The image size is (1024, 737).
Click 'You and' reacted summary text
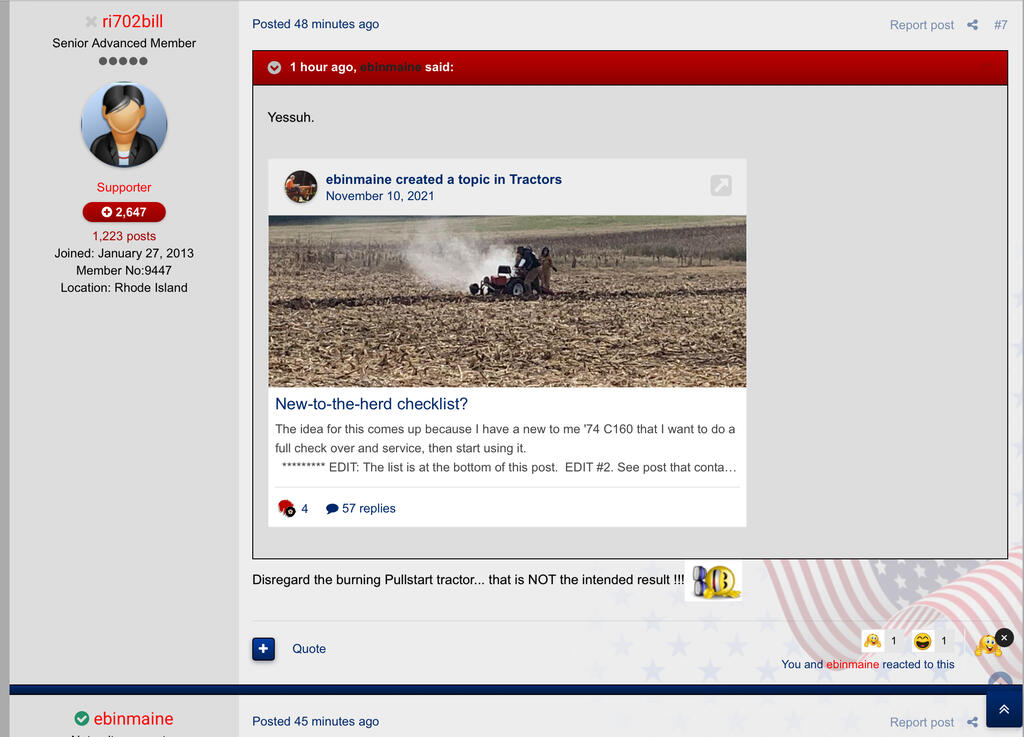[802, 665]
